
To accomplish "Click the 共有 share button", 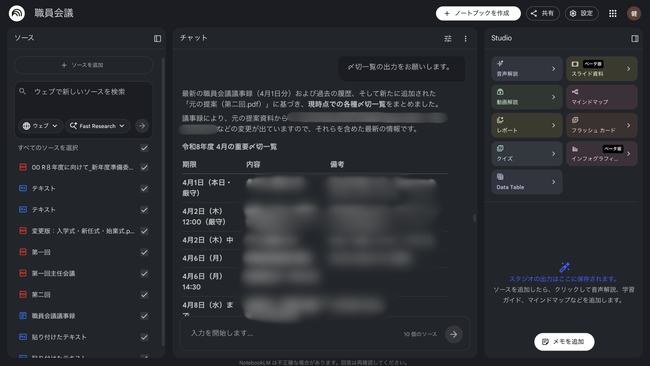I will [x=543, y=13].
